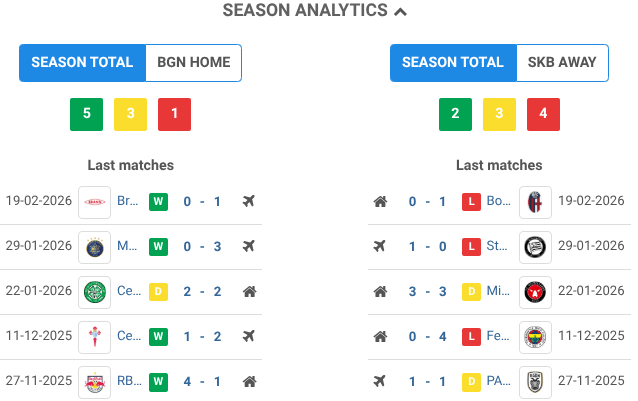
Task: Click the RB Salzburg team logo
Action: (95, 381)
